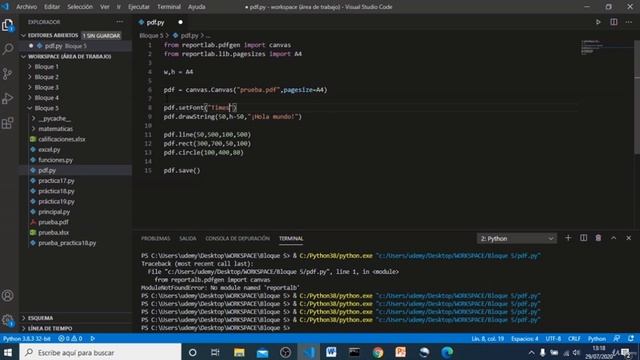Collapse the Editores Abiertos section
The image size is (640, 360).
[x=23, y=36]
